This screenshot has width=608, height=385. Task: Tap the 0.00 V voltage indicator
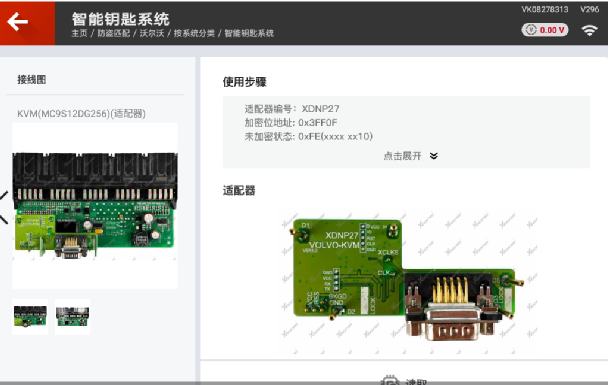coord(545,30)
